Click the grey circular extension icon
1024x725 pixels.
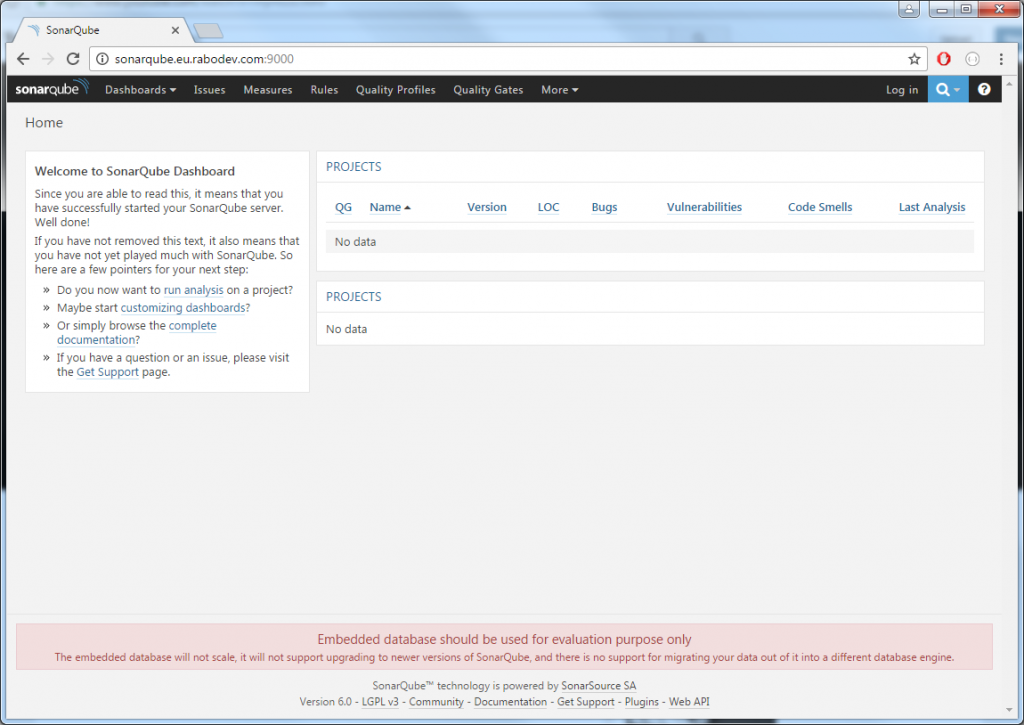pyautogui.click(x=972, y=59)
